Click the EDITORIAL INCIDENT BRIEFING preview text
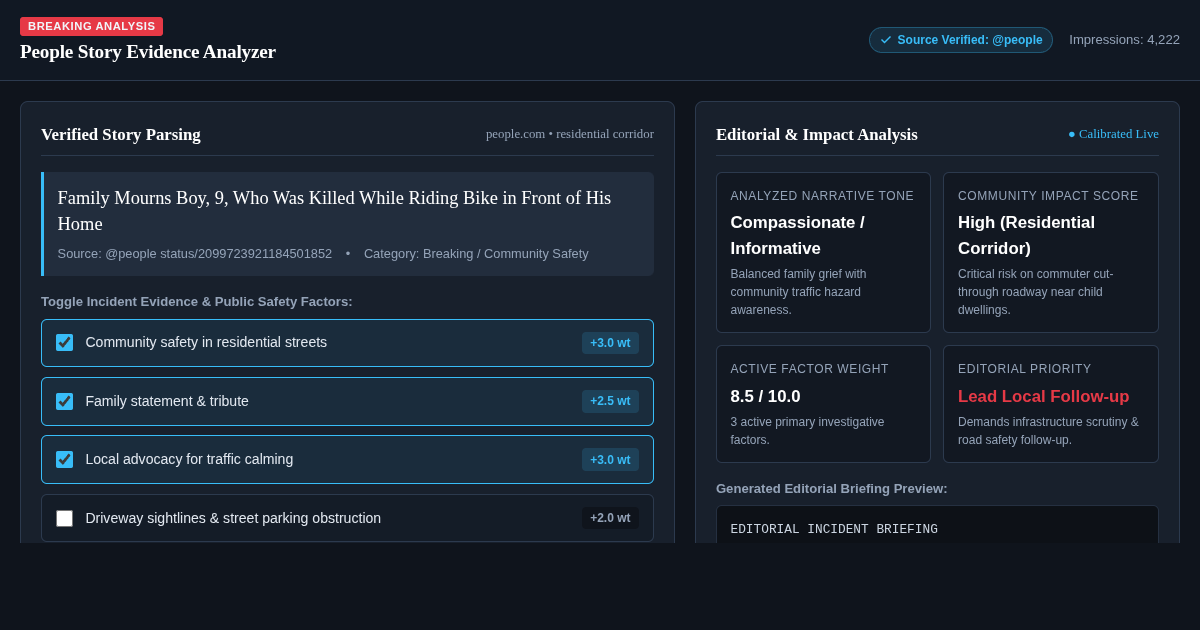Image resolution: width=1200 pixels, height=630 pixels. pos(834,529)
